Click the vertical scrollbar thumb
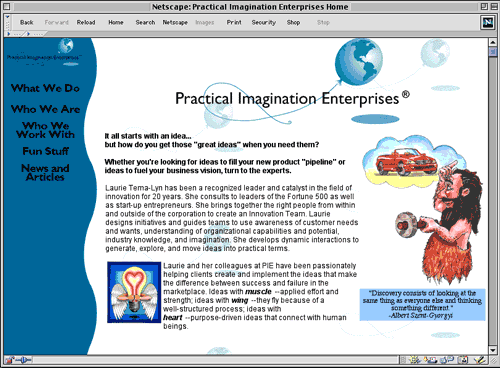 click(493, 52)
